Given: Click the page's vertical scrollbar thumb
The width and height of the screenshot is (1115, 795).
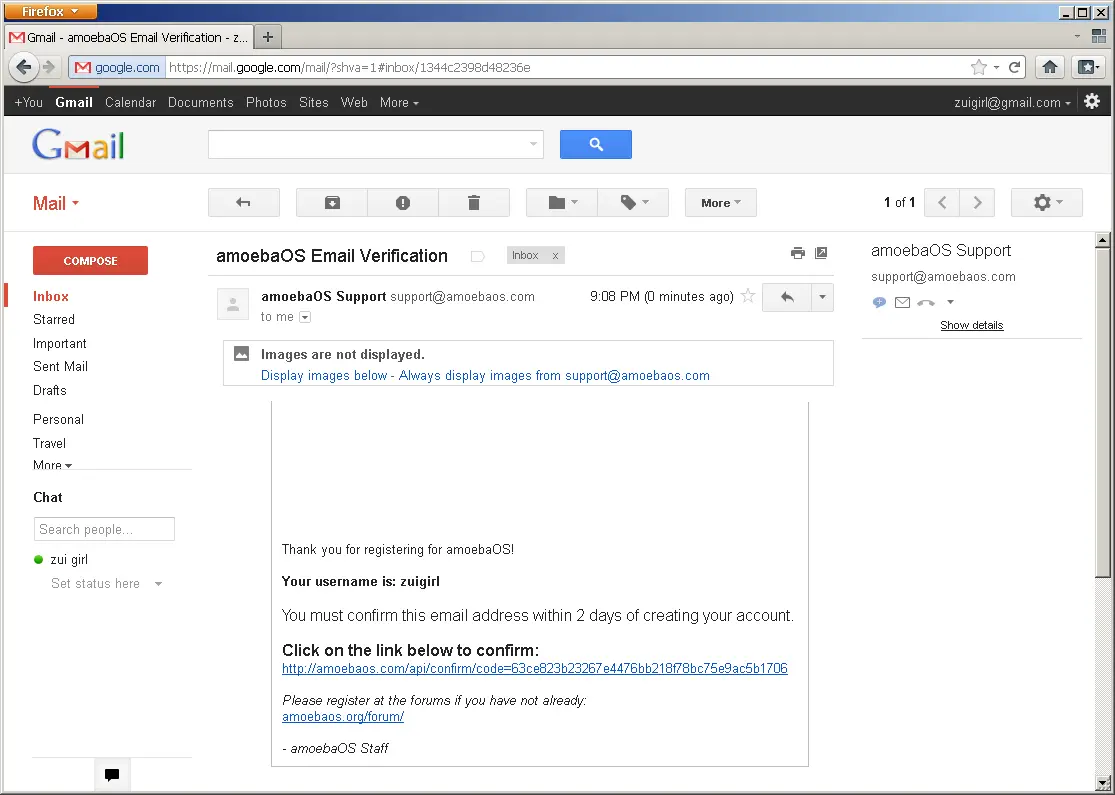Looking at the screenshot, I should [1102, 412].
